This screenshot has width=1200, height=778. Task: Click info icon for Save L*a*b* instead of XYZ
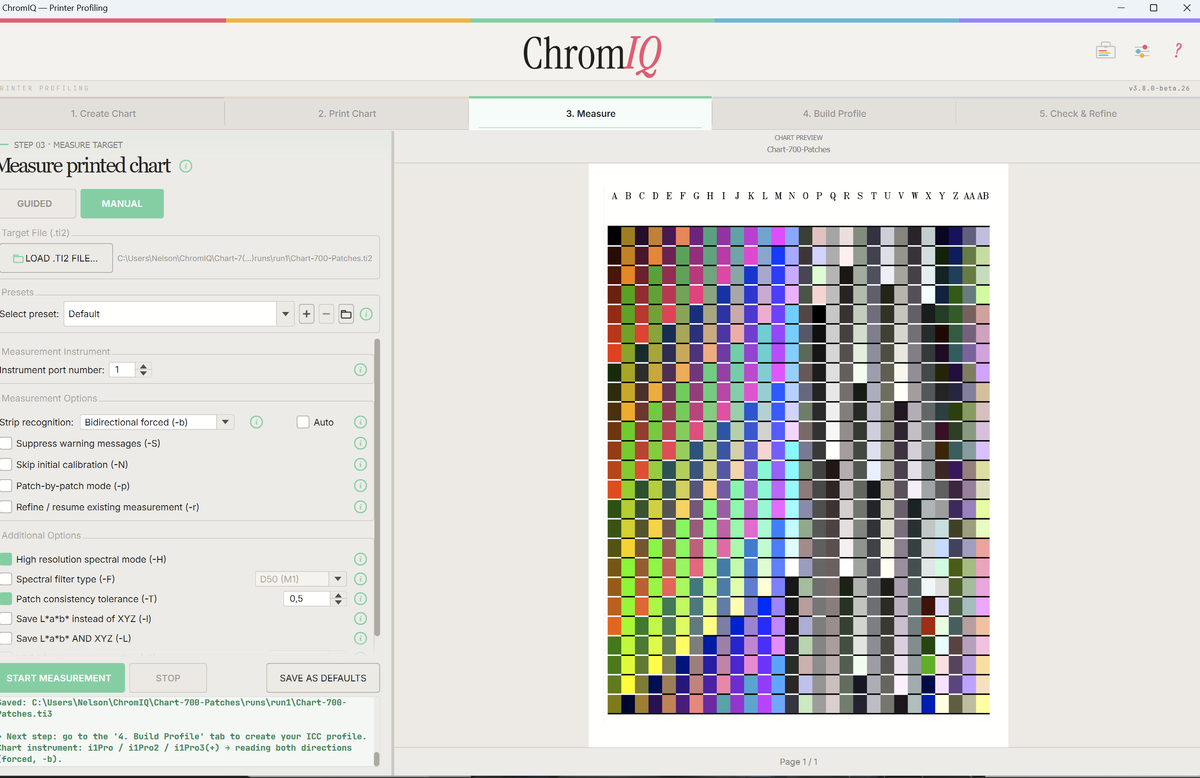pos(360,619)
